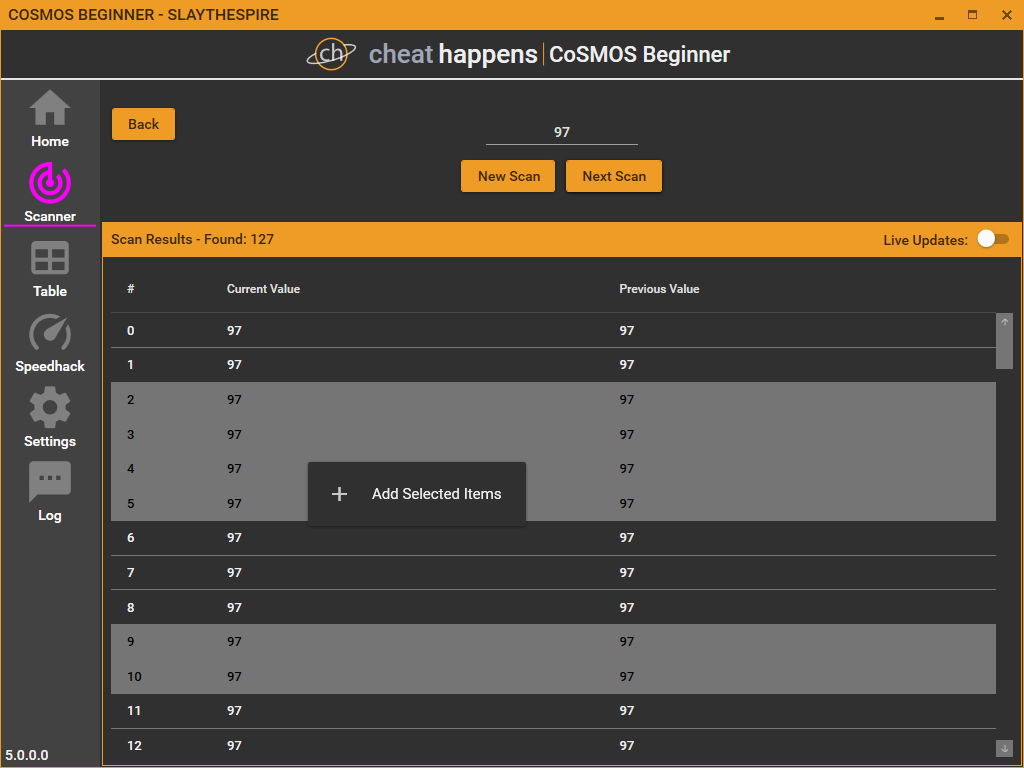Open CoSMOS Settings via the gear icon
Screen dimensions: 1024x768
coord(49,416)
